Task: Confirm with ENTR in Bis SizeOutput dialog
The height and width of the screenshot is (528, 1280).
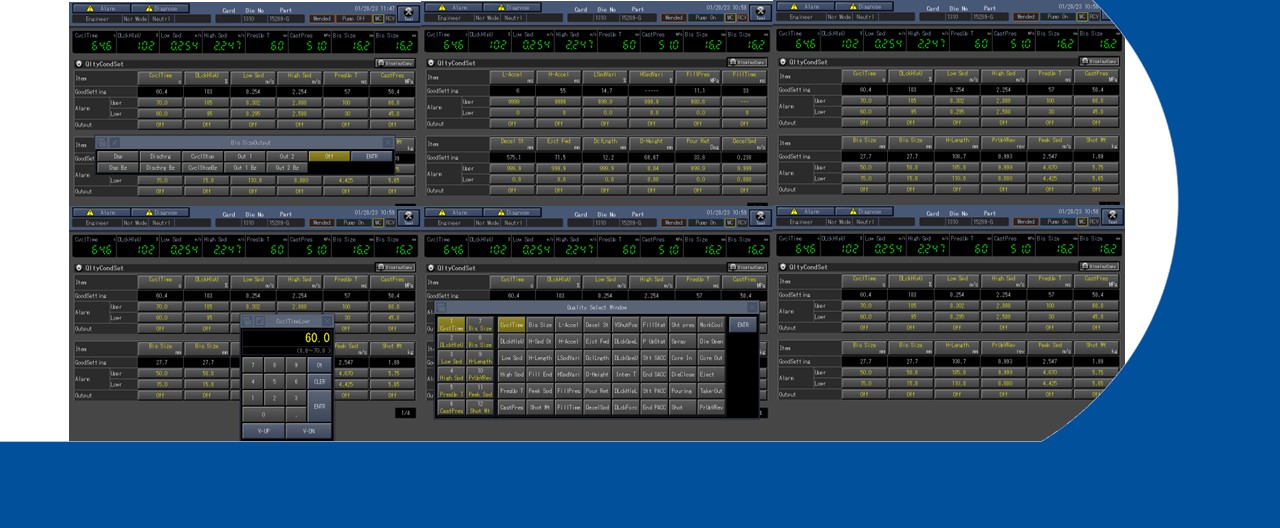Action: 372,157
